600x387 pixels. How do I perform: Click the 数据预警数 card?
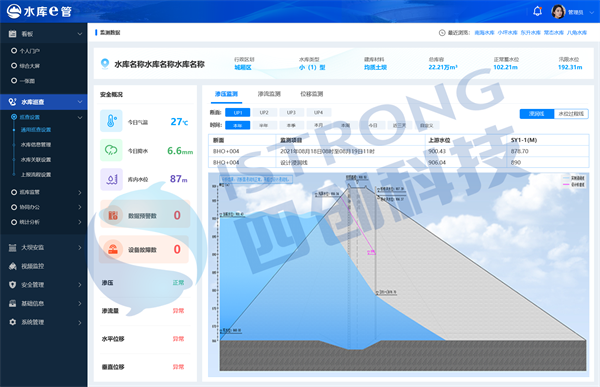[145, 214]
